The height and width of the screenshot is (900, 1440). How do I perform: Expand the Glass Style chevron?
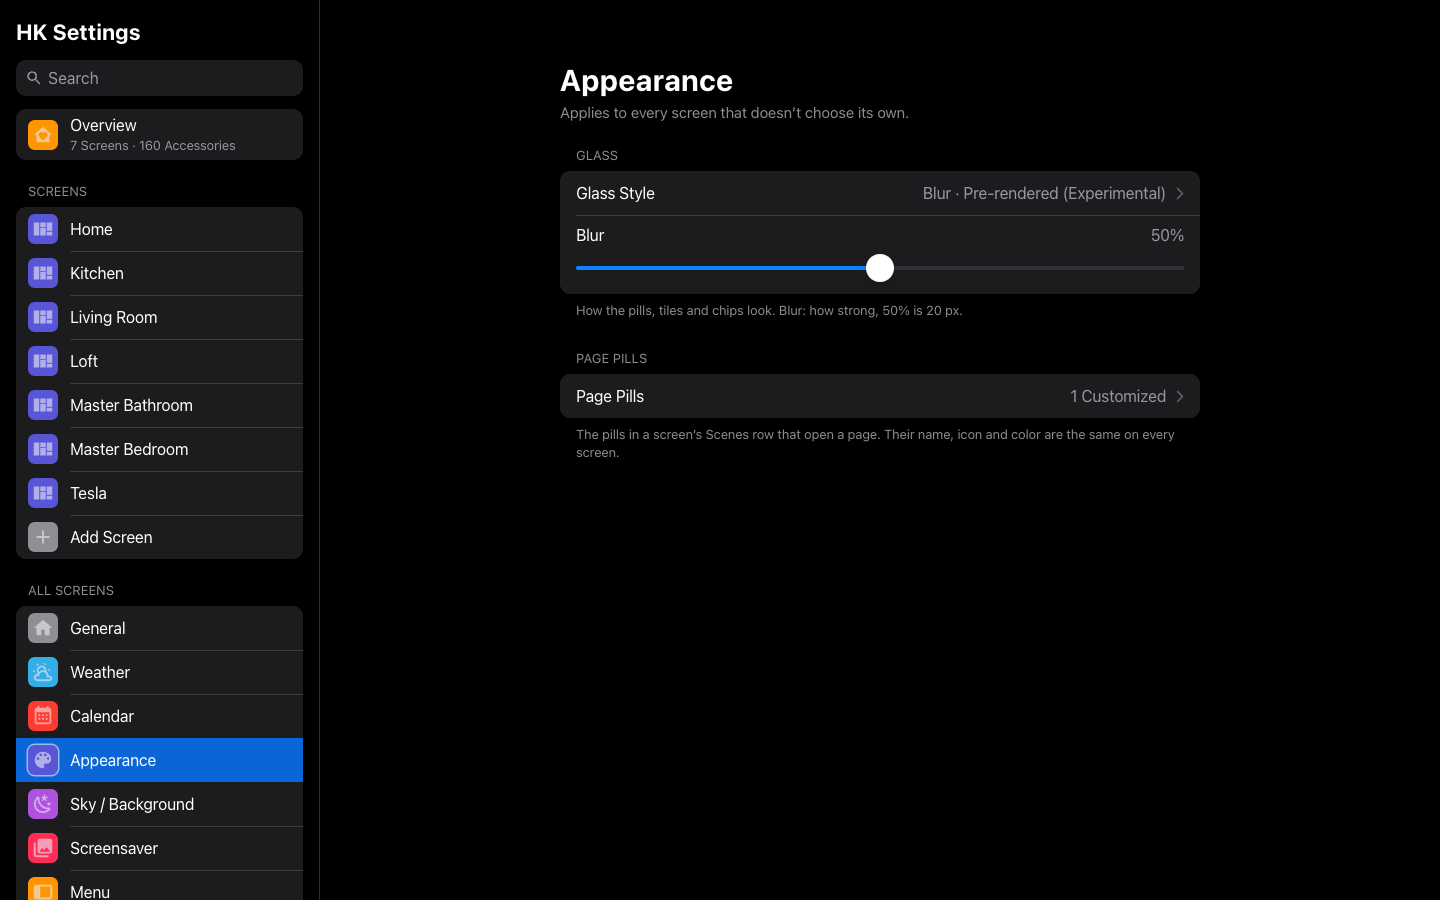[x=1180, y=194]
